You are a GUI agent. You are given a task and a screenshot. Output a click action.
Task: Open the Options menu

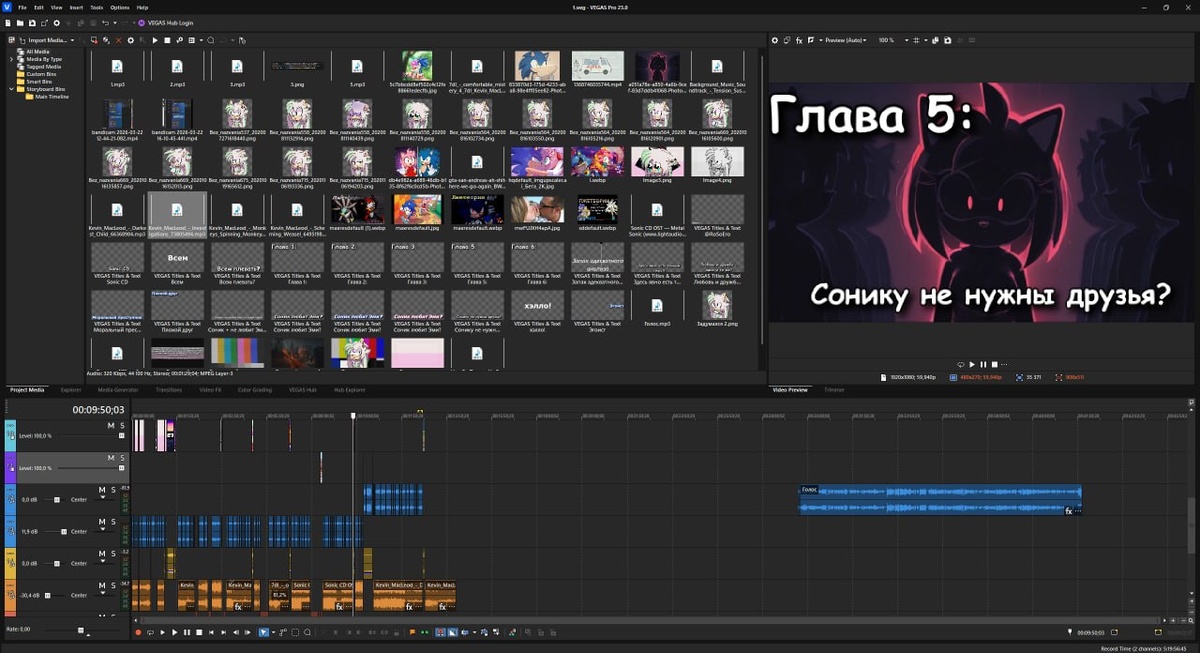pos(120,7)
